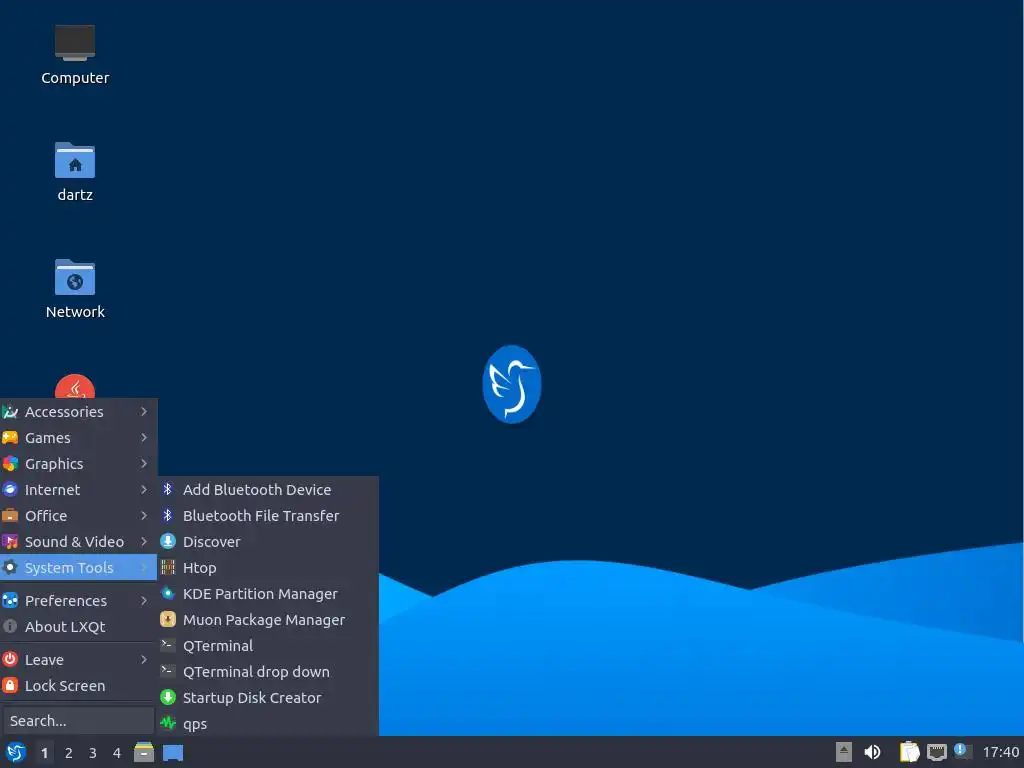The image size is (1024, 768).
Task: Open the Sound & Video menu category
Action: 78,541
